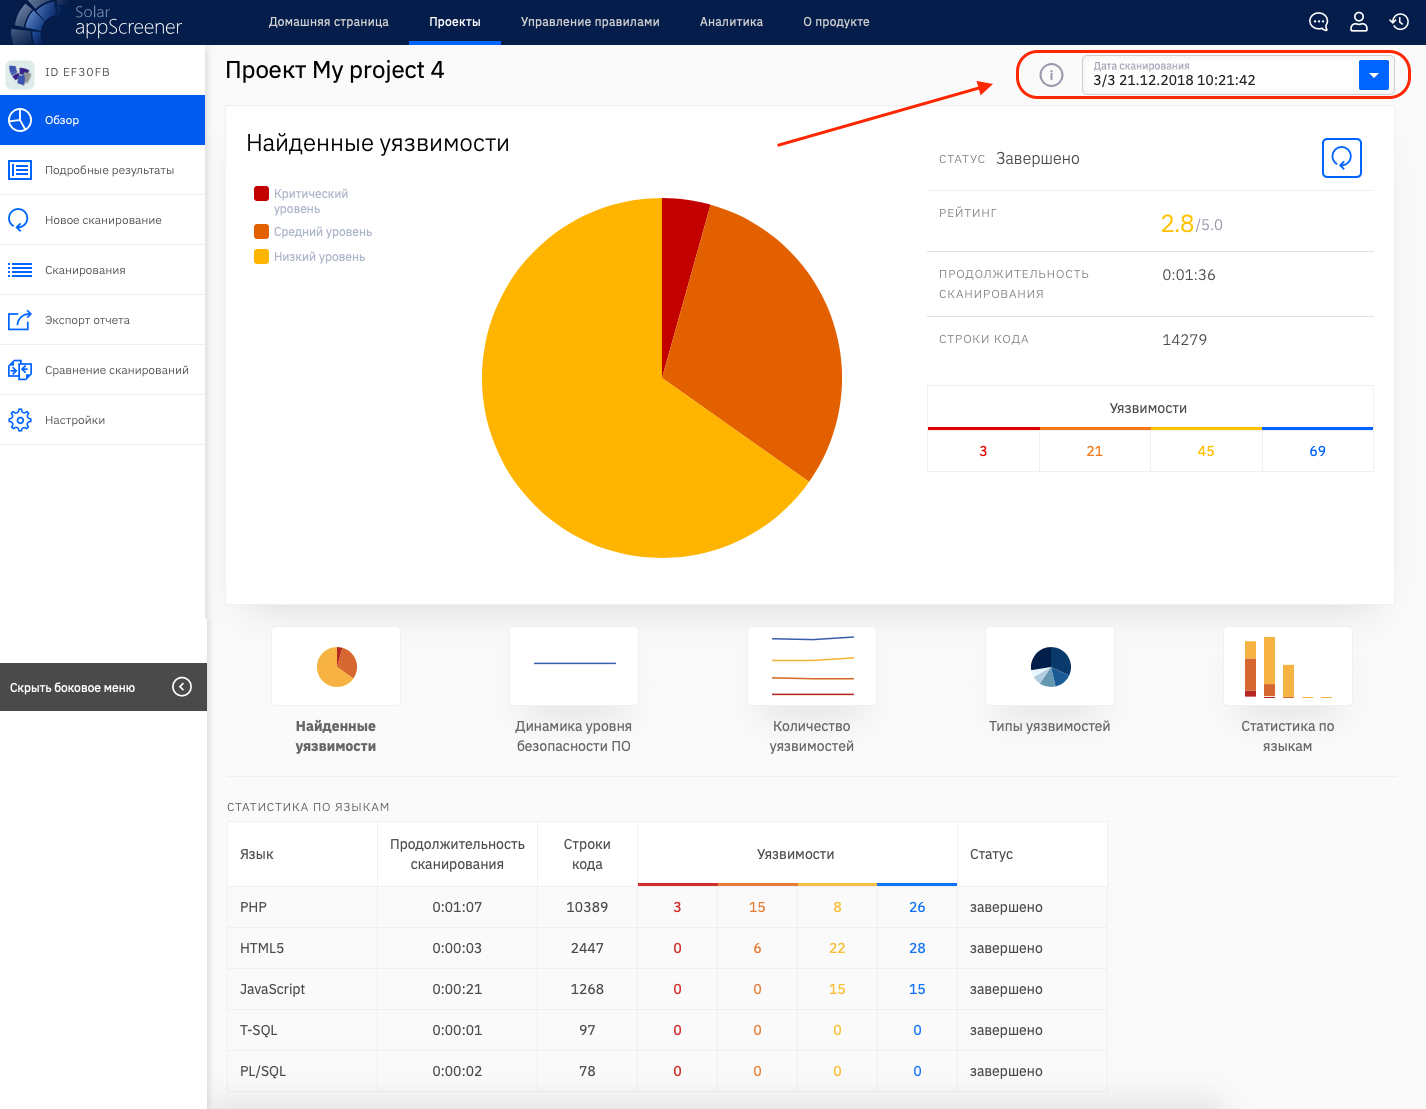The image size is (1426, 1109).
Task: Switch to Аналитика tab
Action: (731, 22)
